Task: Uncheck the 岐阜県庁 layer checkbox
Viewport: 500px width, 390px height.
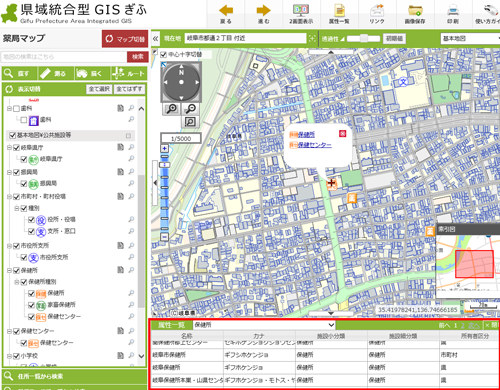Action: pyautogui.click(x=16, y=147)
